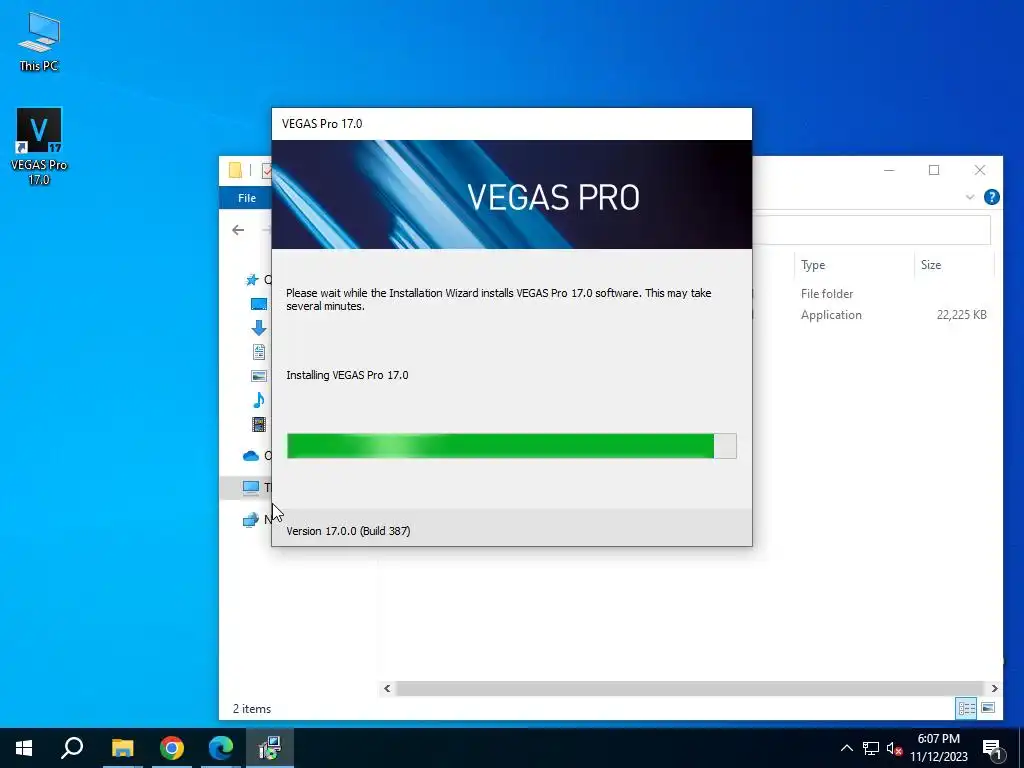
Task: Open the muted volume tray icon
Action: click(895, 748)
